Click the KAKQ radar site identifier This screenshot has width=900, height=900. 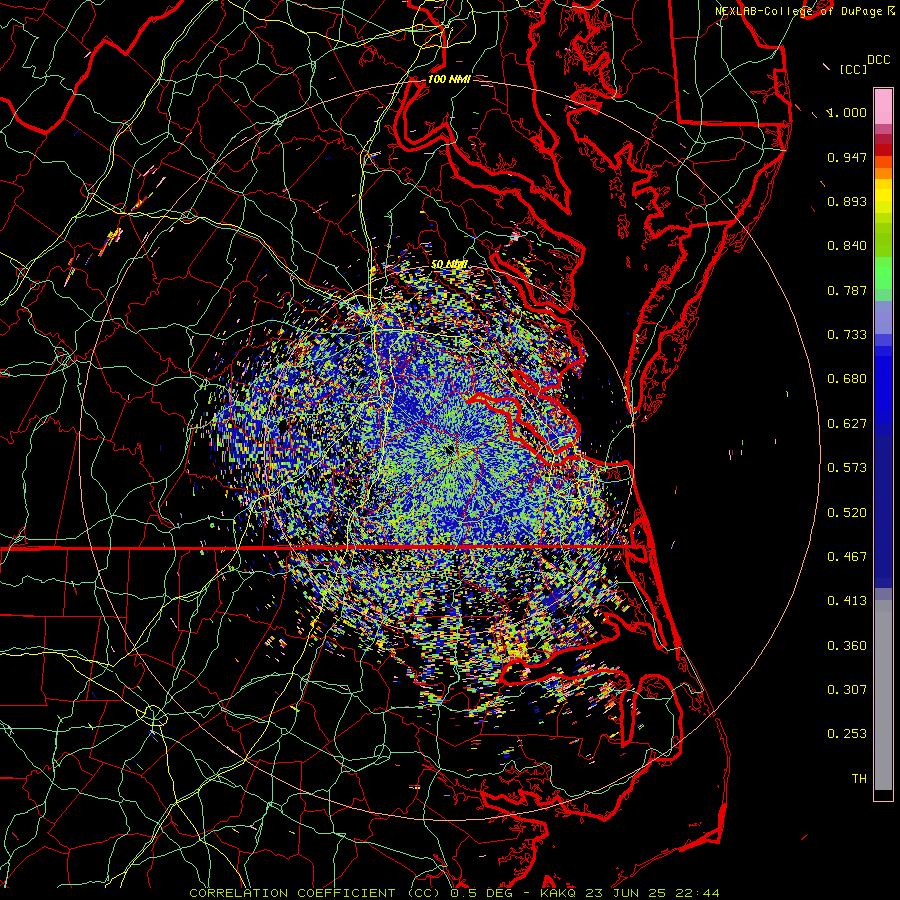click(x=560, y=893)
